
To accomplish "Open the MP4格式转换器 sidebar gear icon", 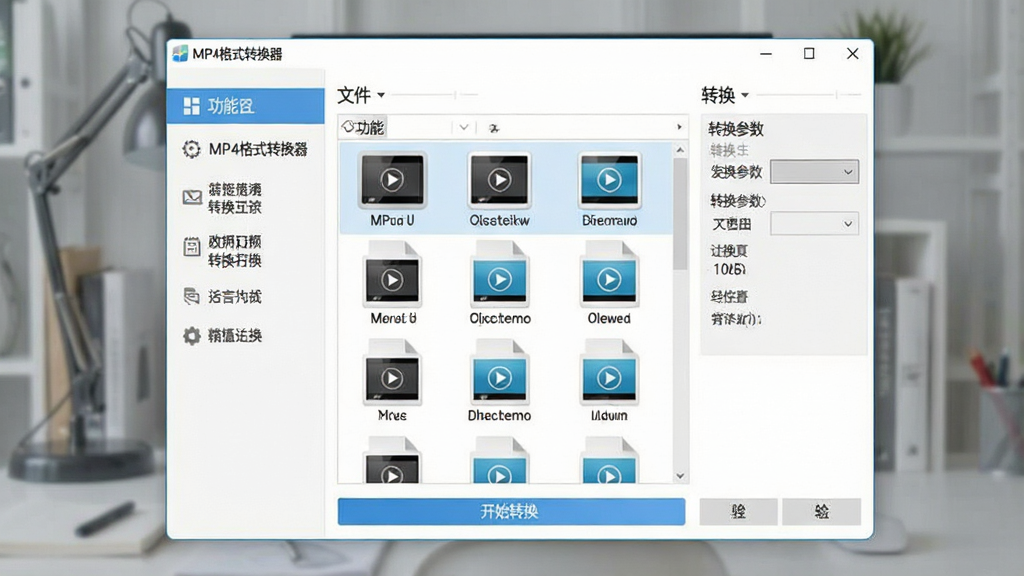I will 191,149.
